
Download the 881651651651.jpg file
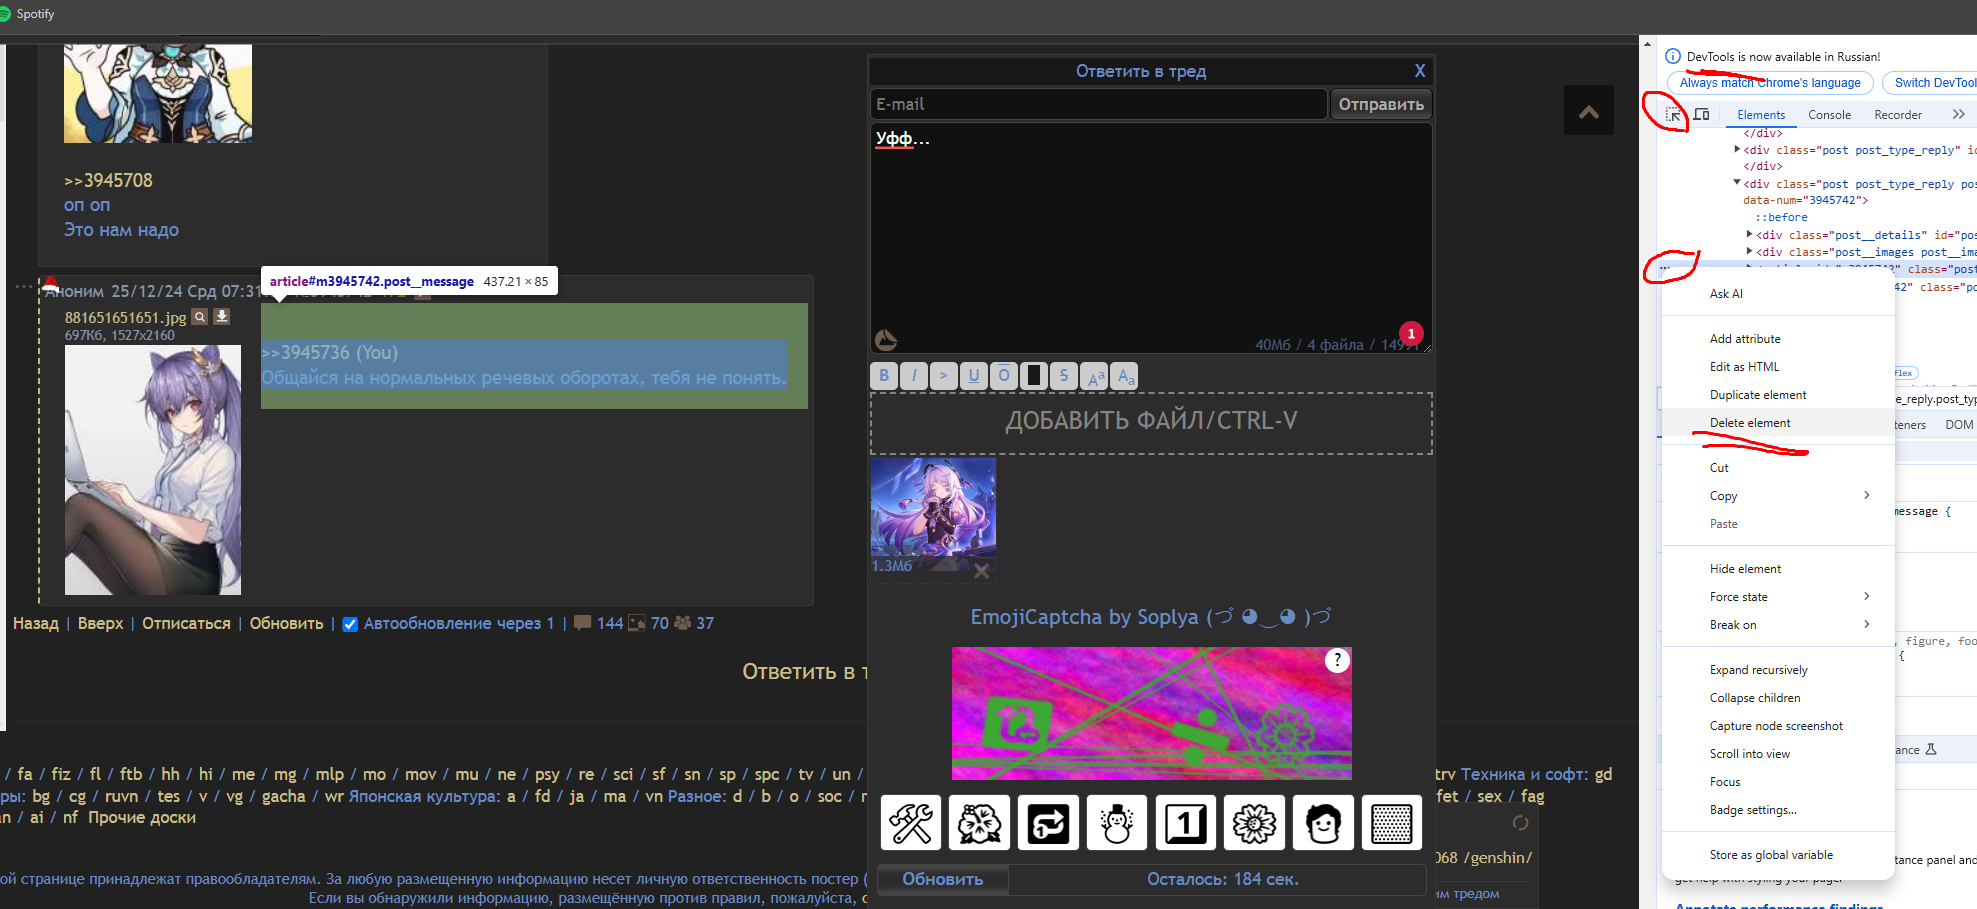point(222,317)
